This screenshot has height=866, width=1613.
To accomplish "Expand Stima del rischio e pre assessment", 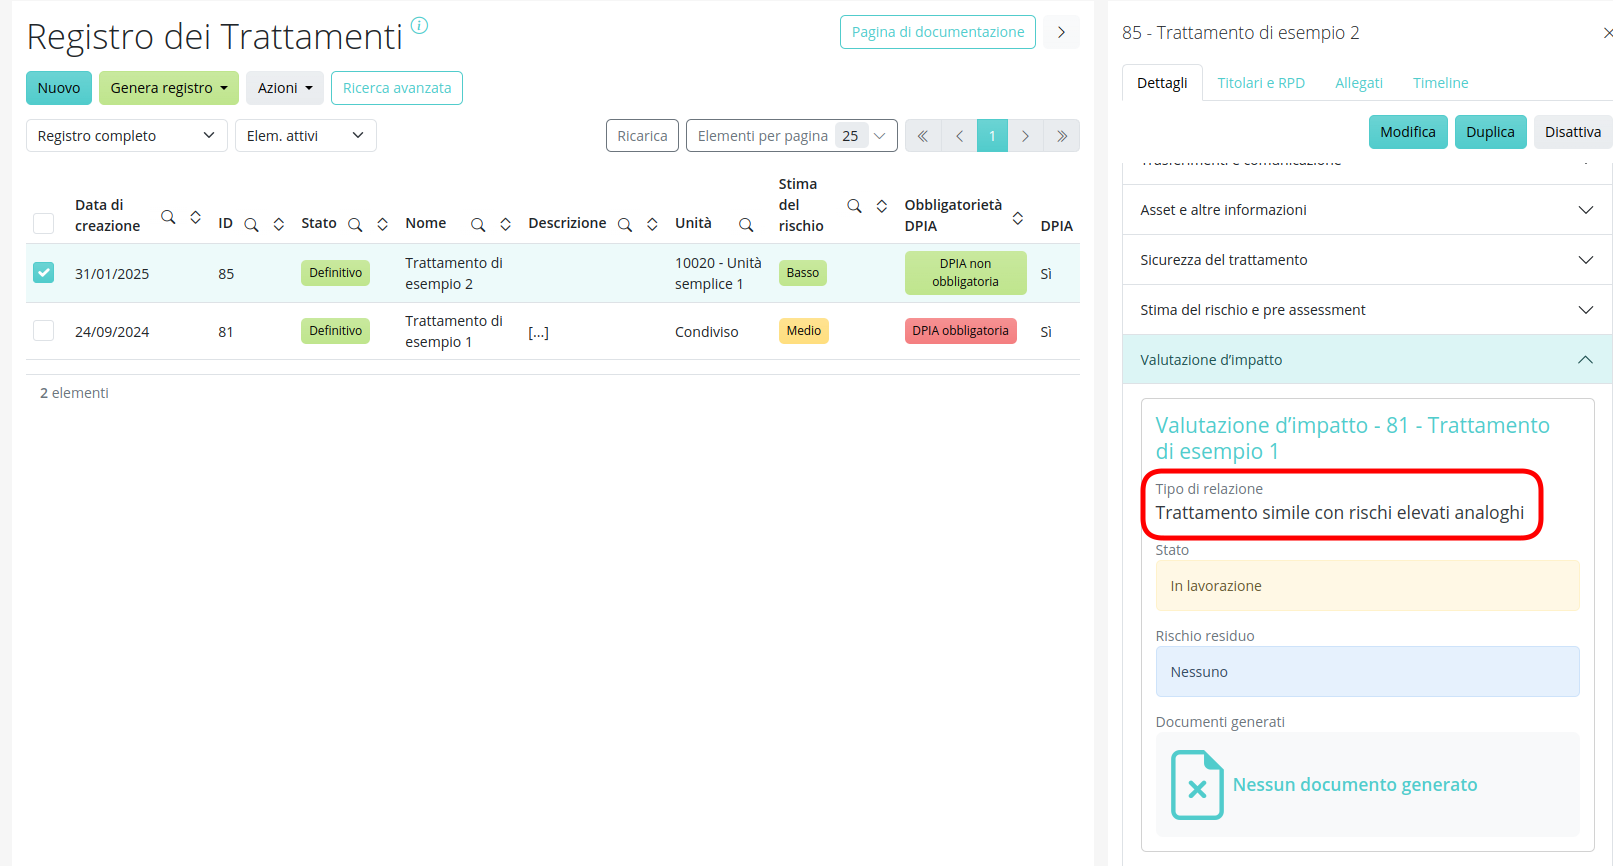I will coord(1367,310).
